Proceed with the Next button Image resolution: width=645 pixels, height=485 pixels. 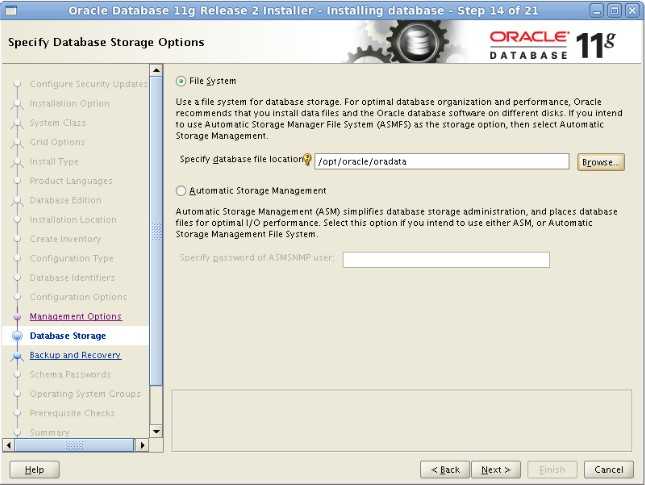(x=496, y=469)
